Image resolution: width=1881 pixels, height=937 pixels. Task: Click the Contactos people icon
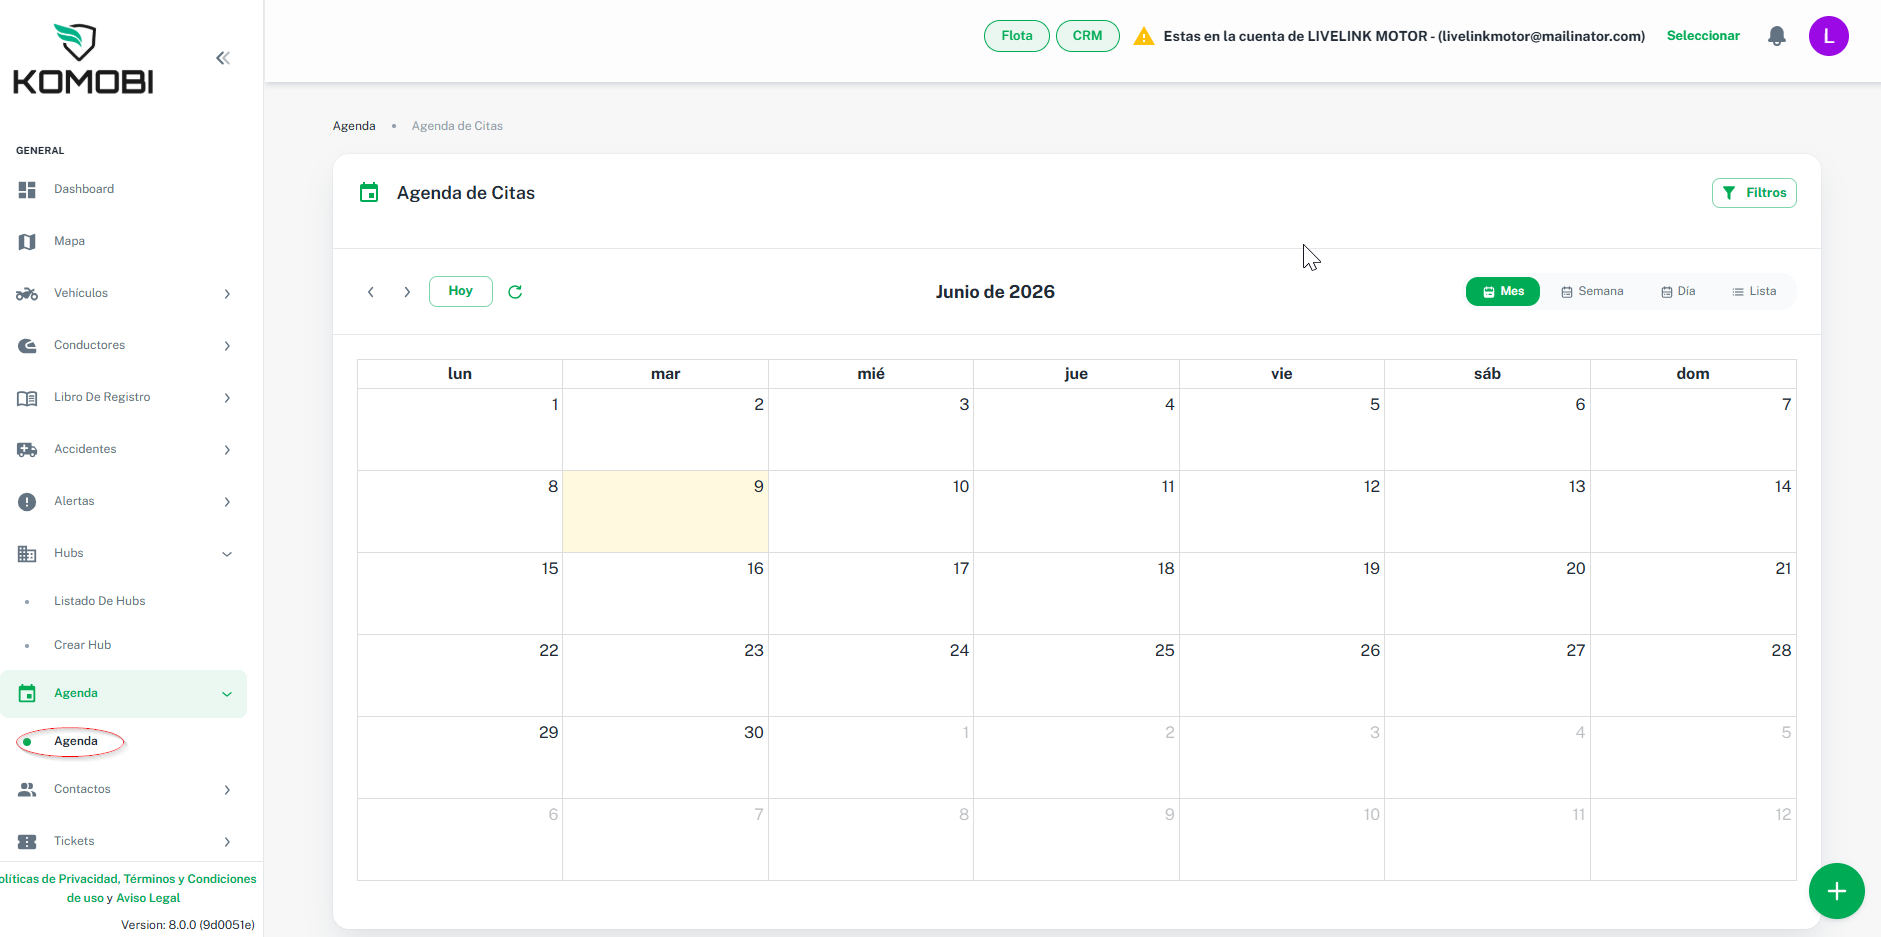[27, 789]
